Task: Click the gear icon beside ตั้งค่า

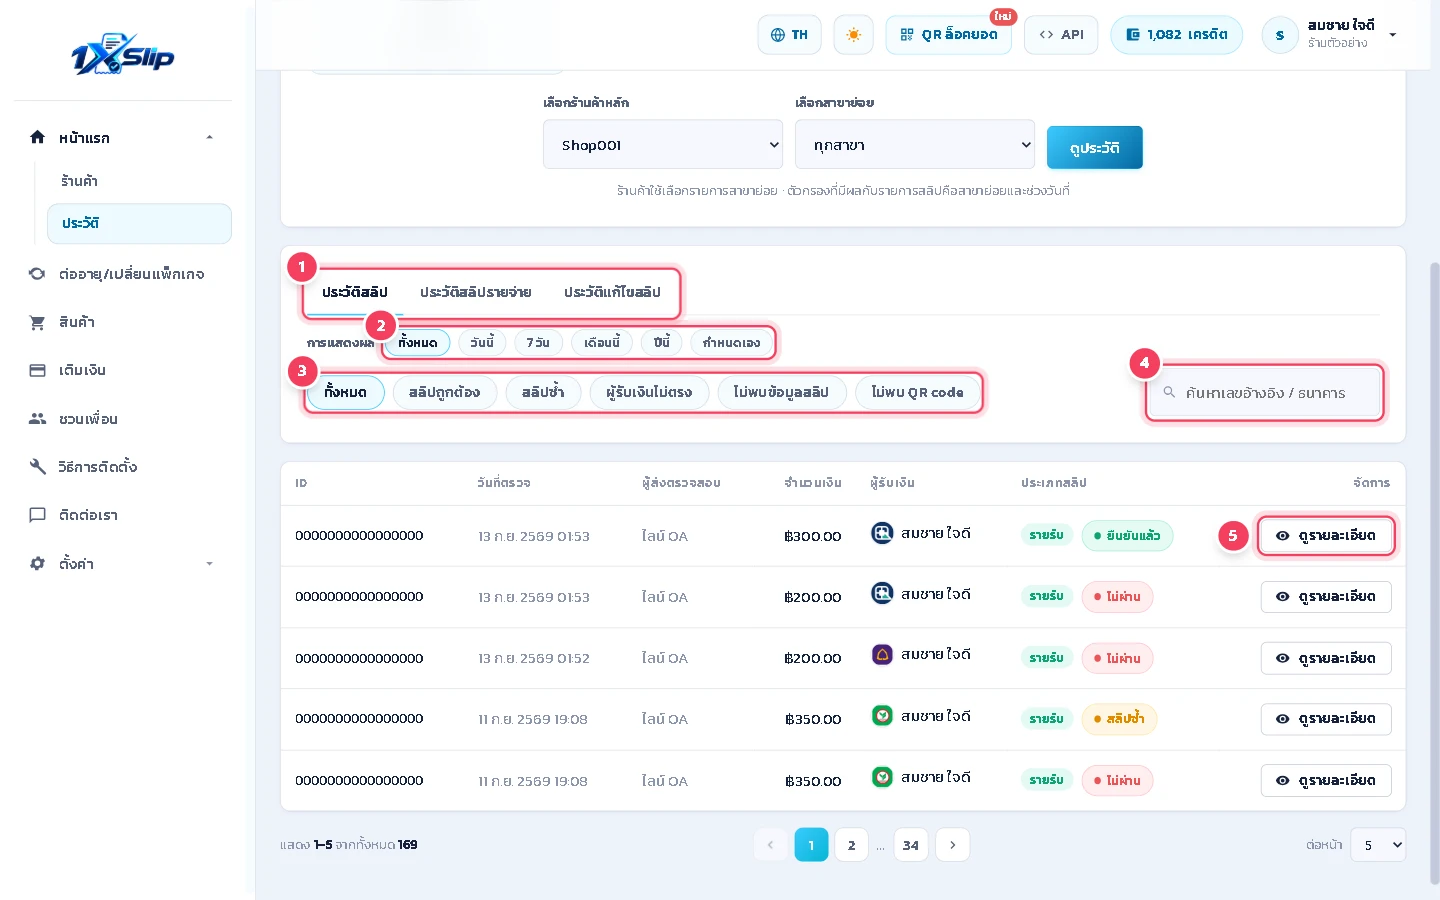Action: click(37, 563)
